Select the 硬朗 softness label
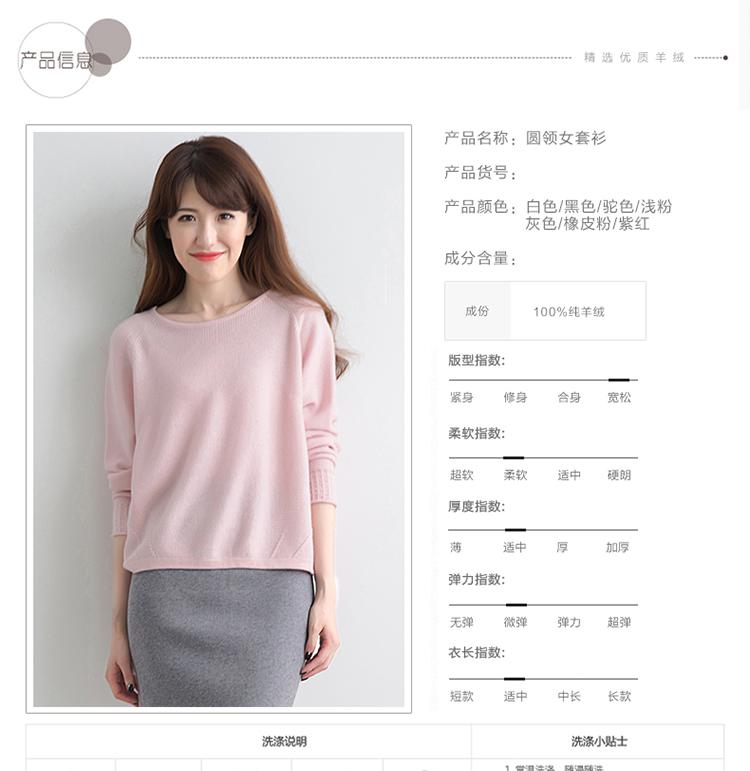Viewport: 750px width, 771px height. click(619, 475)
